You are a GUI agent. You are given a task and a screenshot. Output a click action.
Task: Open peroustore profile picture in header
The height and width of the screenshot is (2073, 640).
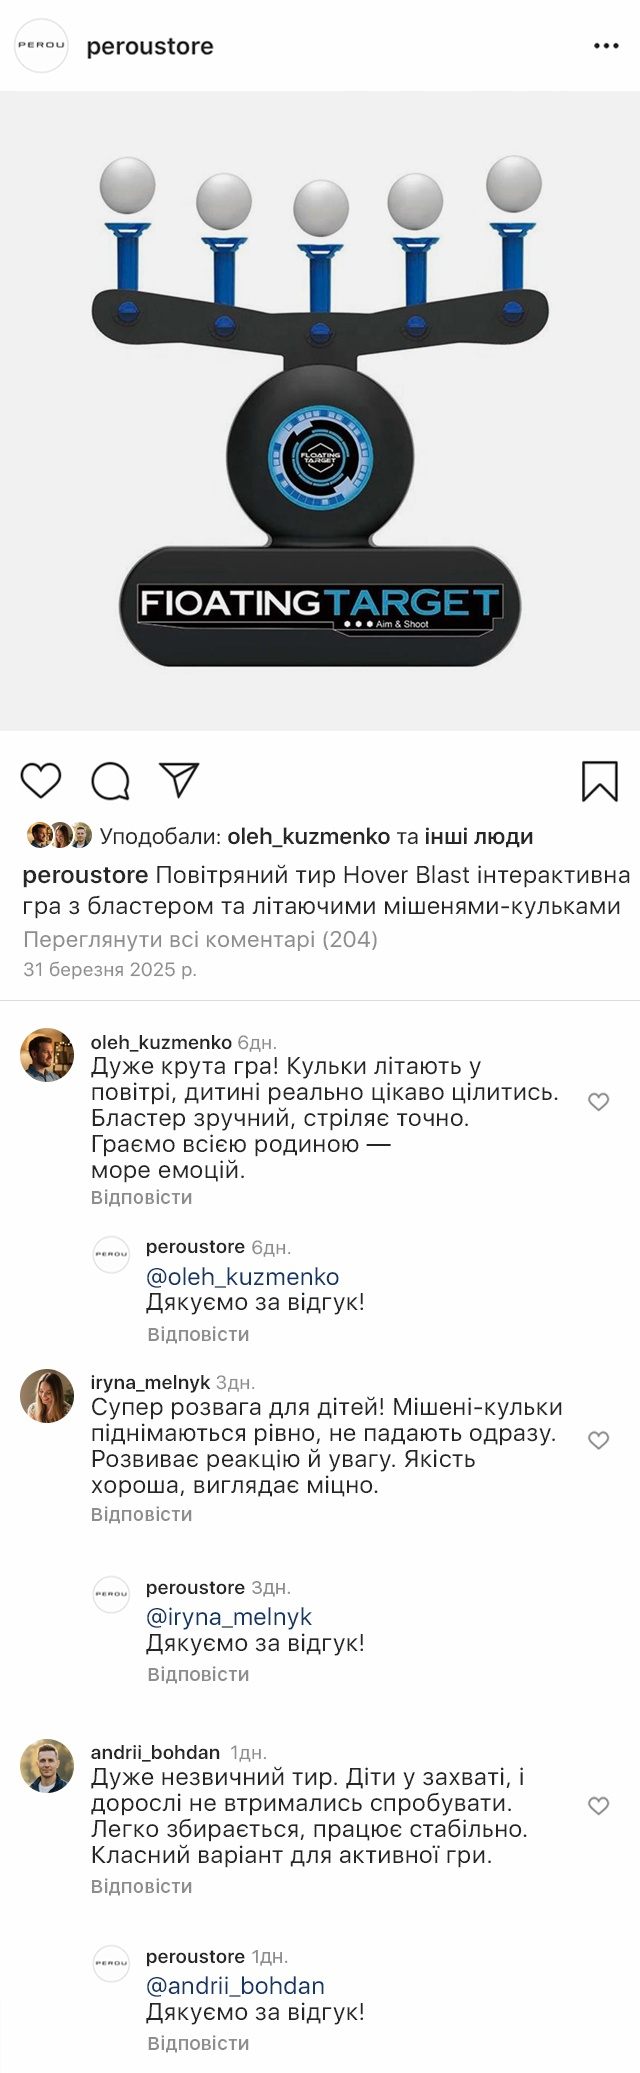click(41, 46)
